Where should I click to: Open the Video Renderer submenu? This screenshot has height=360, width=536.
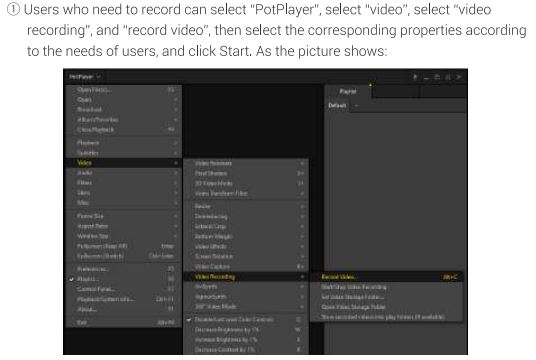point(246,163)
